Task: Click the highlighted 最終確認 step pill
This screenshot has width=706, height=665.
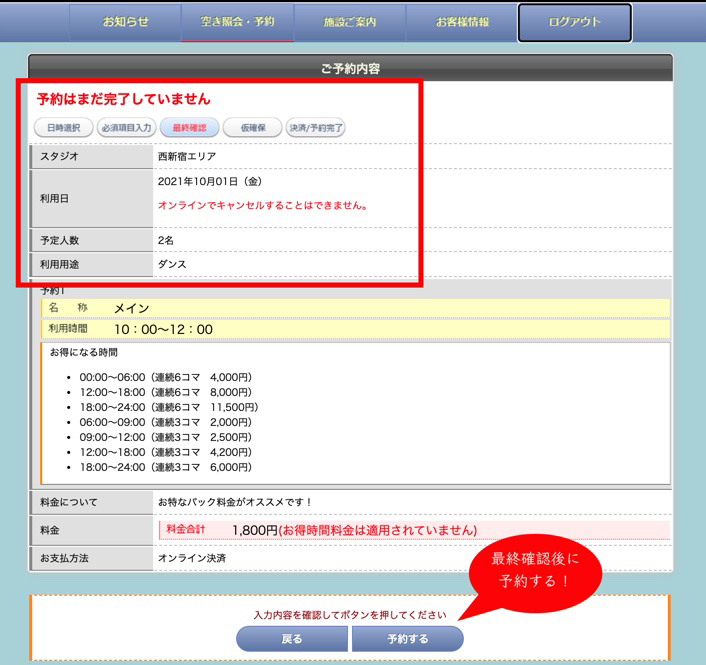Action: coord(189,128)
